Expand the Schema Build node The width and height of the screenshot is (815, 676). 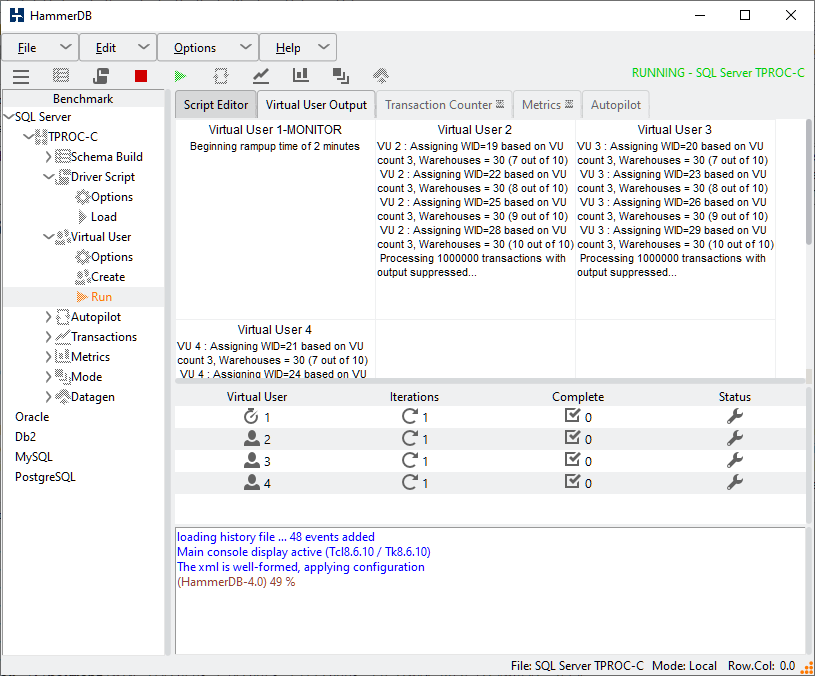coord(48,156)
